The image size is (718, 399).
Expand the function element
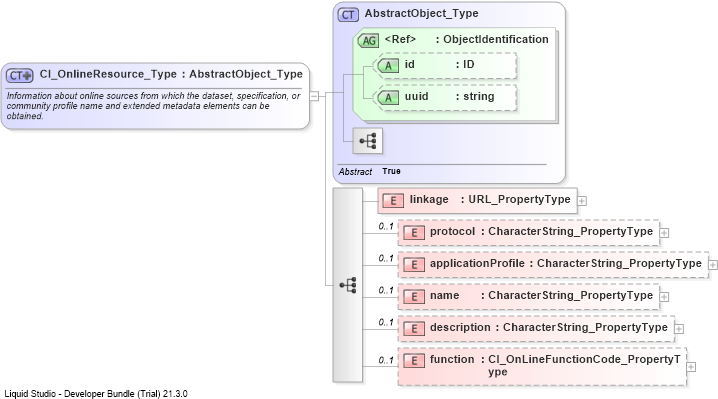[691, 367]
